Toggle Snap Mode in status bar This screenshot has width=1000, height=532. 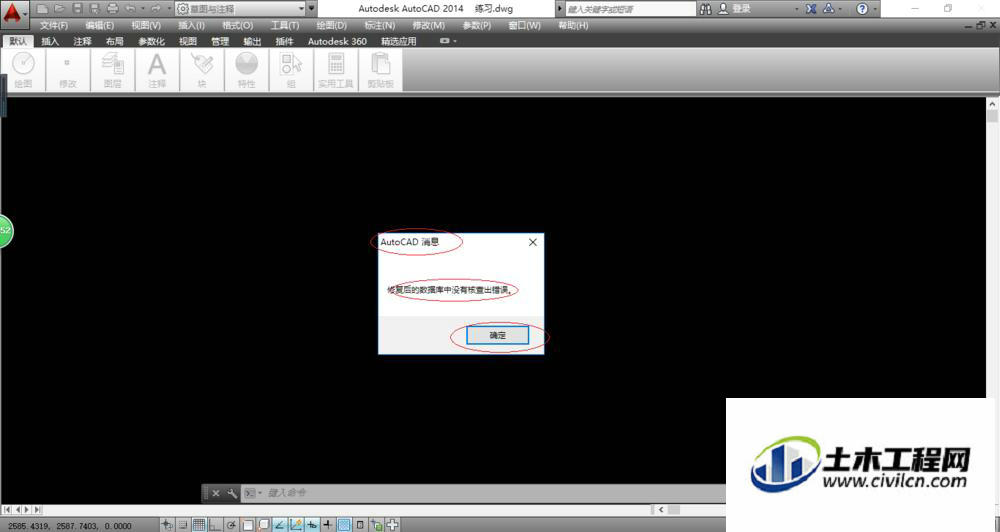183,525
